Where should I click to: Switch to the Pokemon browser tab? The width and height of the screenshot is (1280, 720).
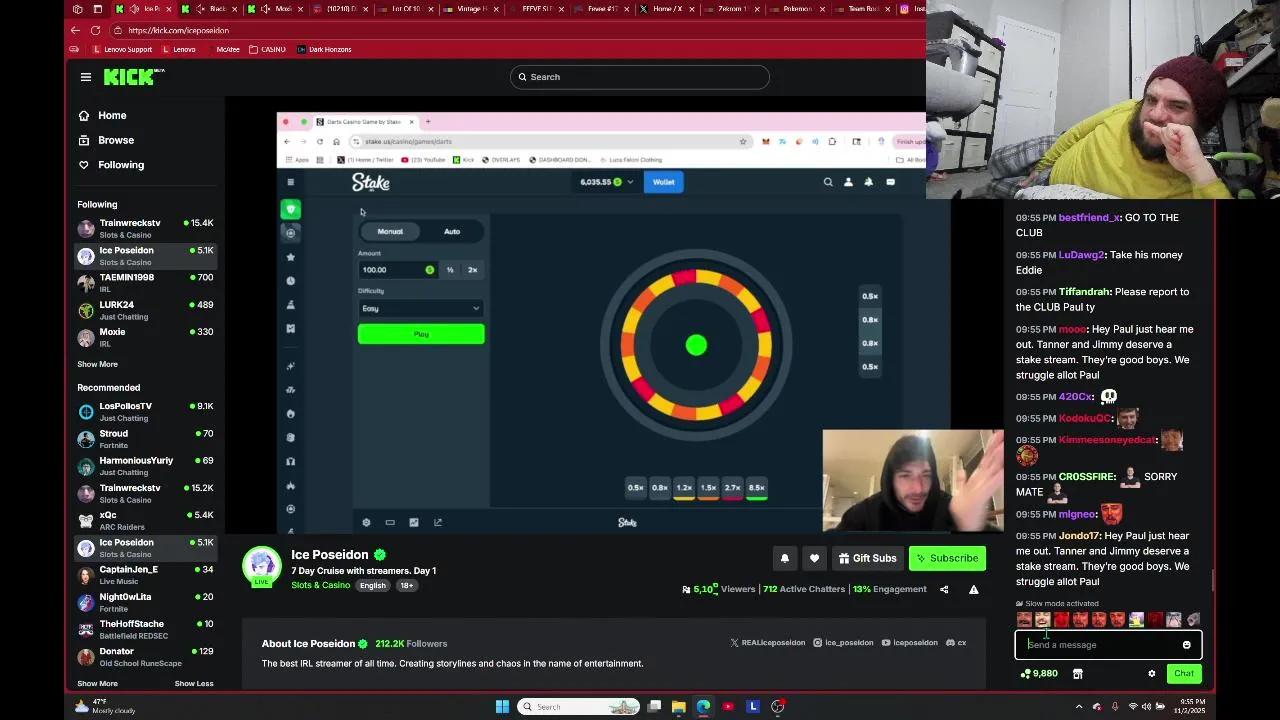click(x=797, y=9)
